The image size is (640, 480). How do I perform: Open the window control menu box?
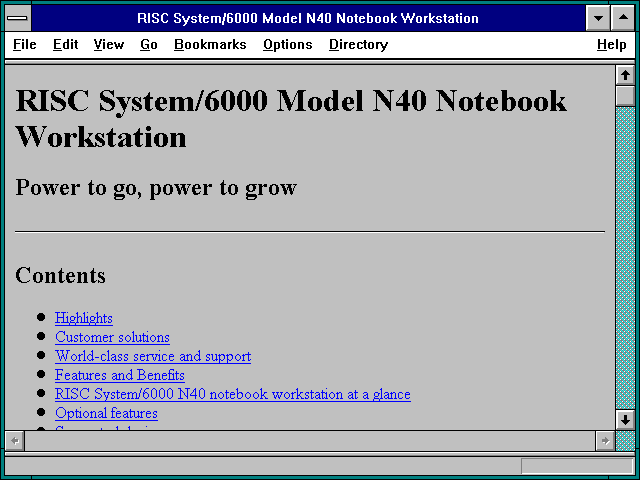click(x=18, y=18)
